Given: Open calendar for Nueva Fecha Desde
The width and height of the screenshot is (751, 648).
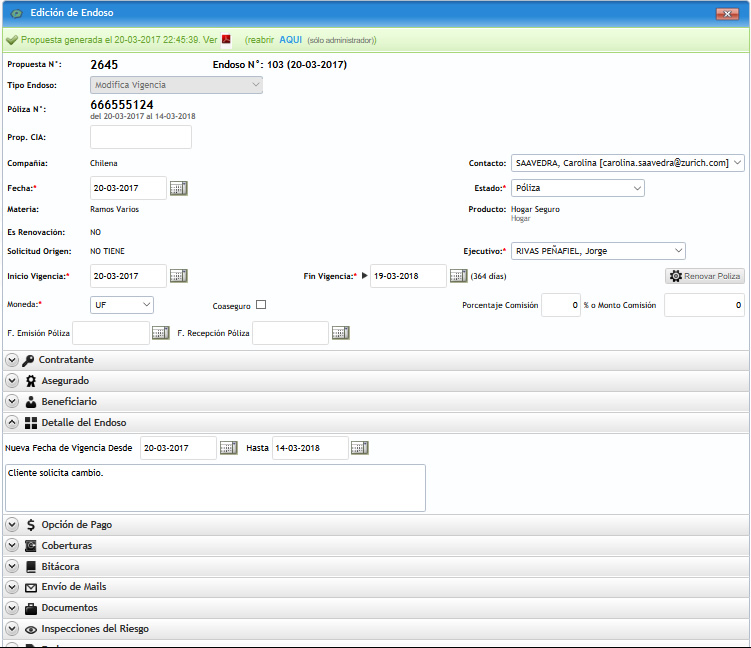Looking at the screenshot, I should pyautogui.click(x=228, y=448).
